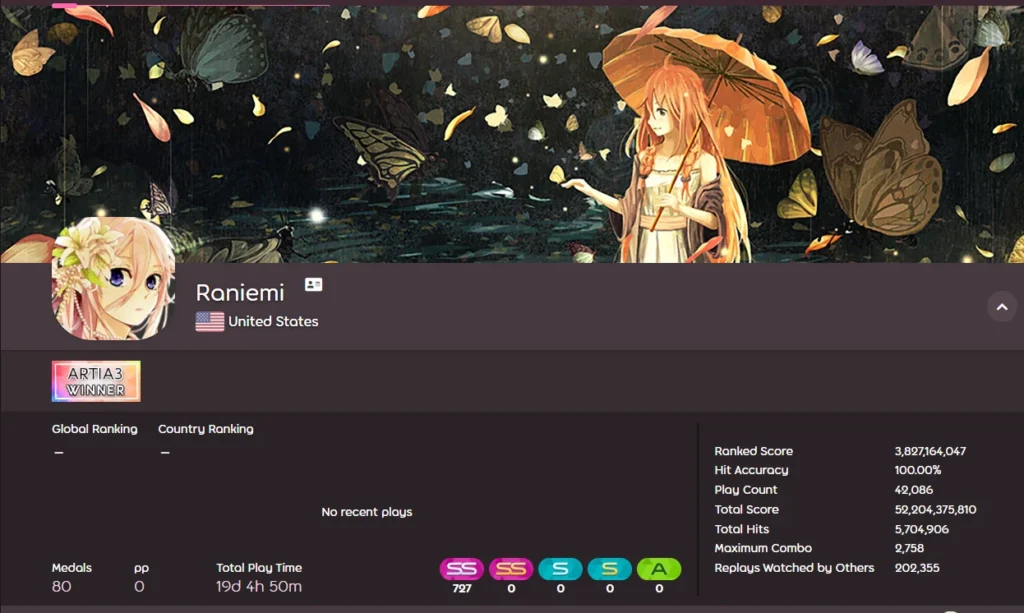Click the Country Ranking label
The width and height of the screenshot is (1024, 613).
[x=206, y=429]
